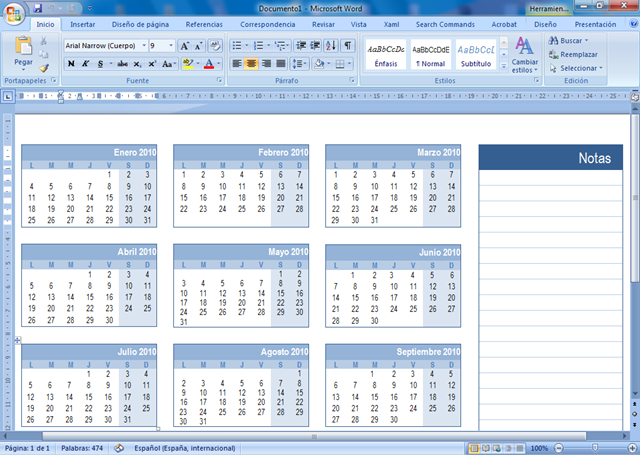Click the Copy icon in Portapapeles
Viewport: 640px width, 455px height.
(x=43, y=54)
